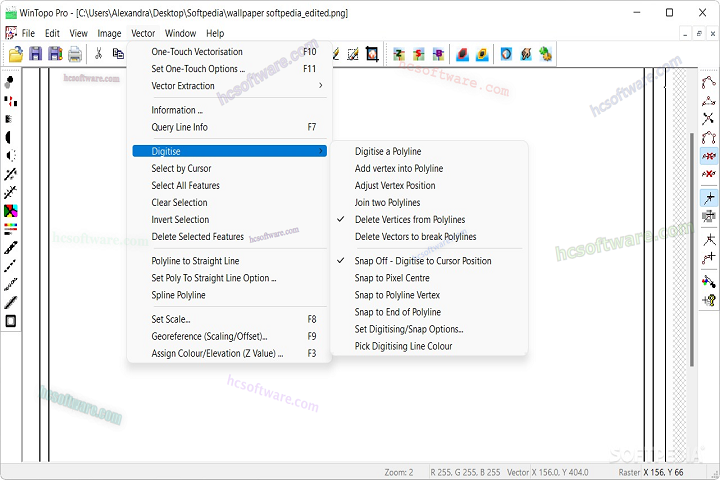This screenshot has width=720, height=480.
Task: Restore the inner document window
Action: click(x=699, y=34)
